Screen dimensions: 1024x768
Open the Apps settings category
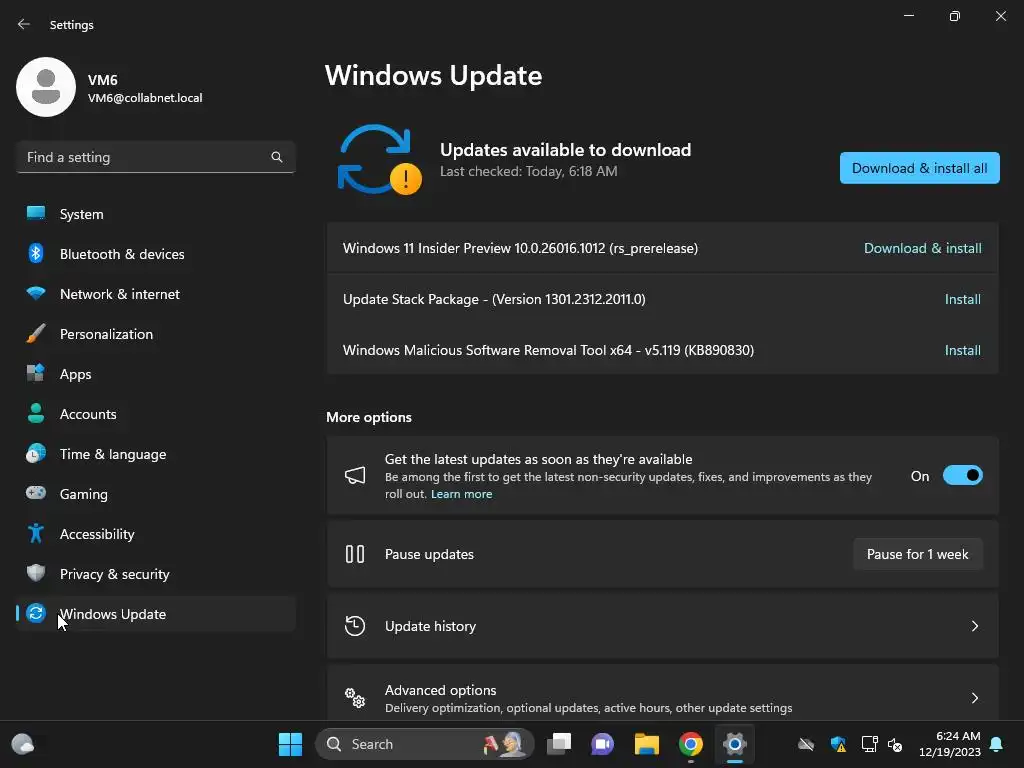pyautogui.click(x=156, y=374)
